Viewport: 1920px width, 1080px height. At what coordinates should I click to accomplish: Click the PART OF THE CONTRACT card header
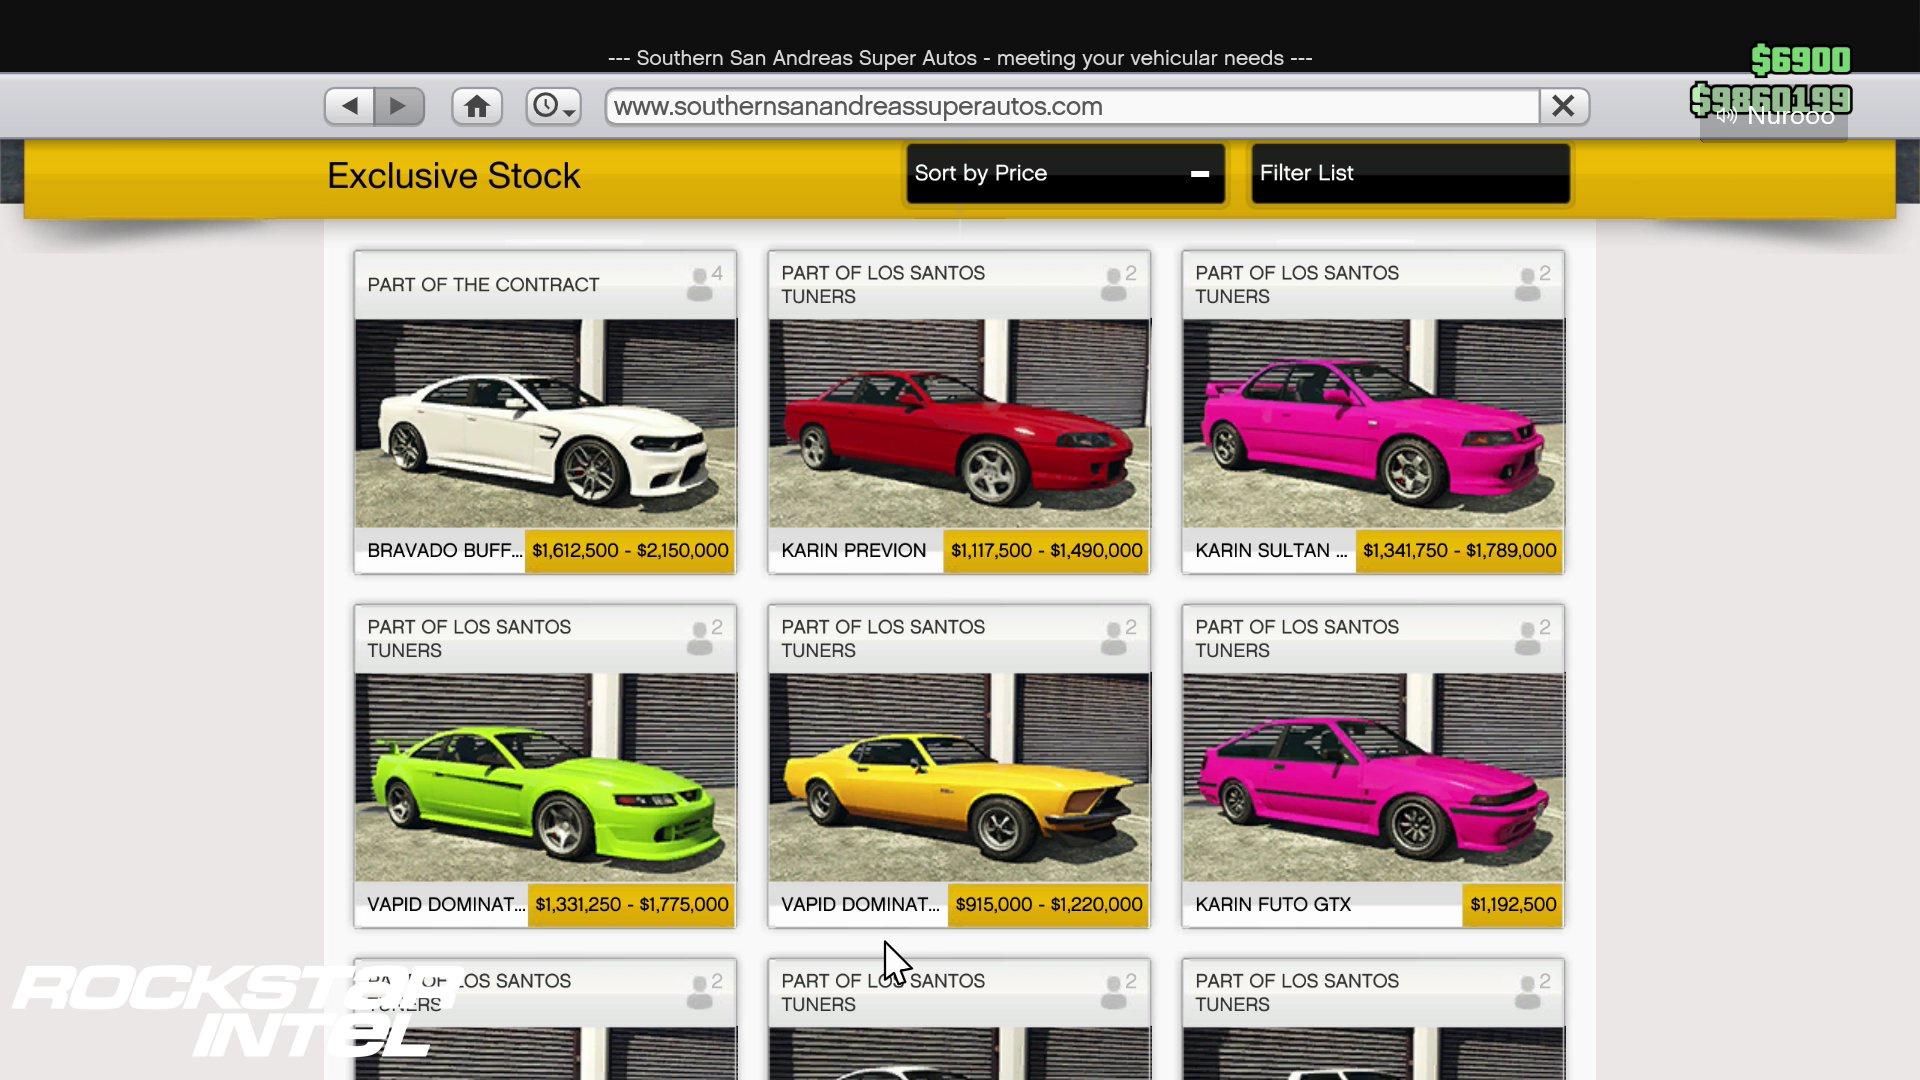tap(545, 285)
